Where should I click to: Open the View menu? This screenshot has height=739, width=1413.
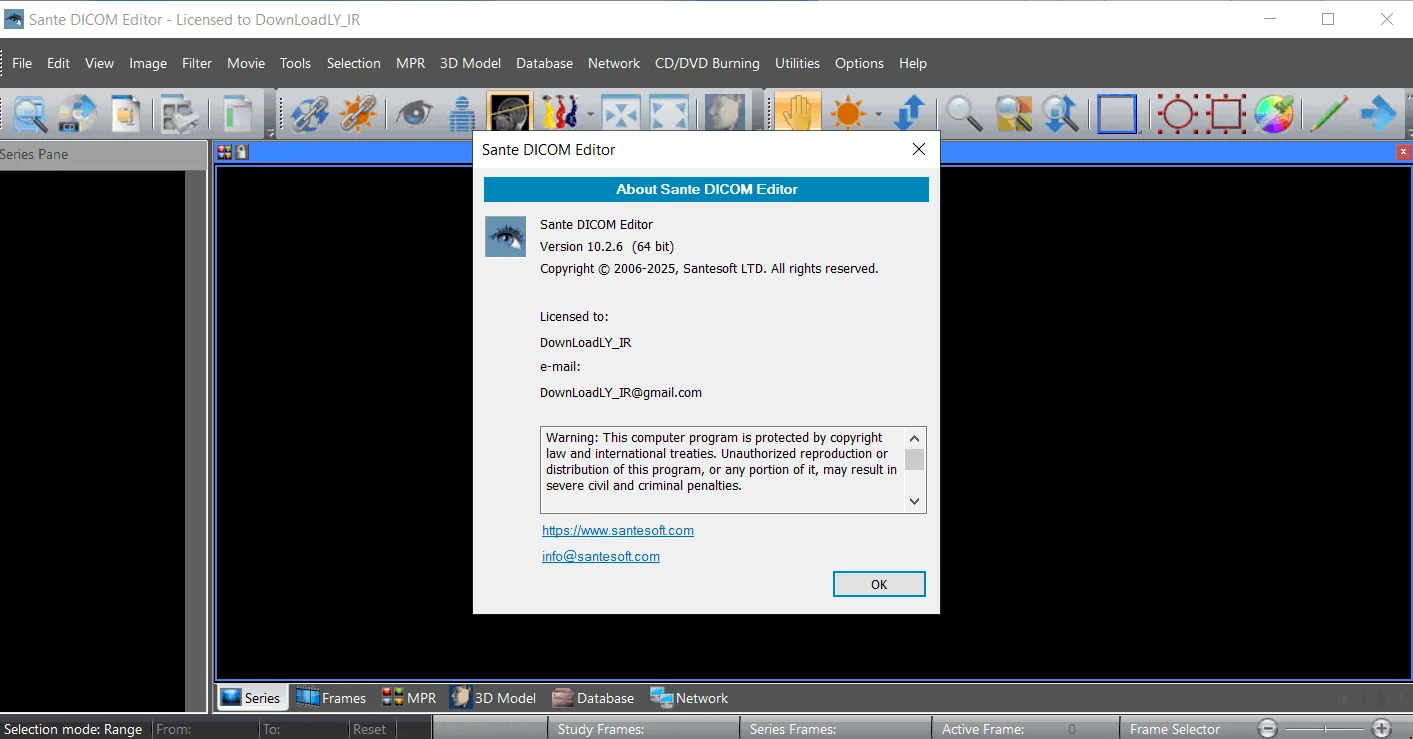click(100, 63)
